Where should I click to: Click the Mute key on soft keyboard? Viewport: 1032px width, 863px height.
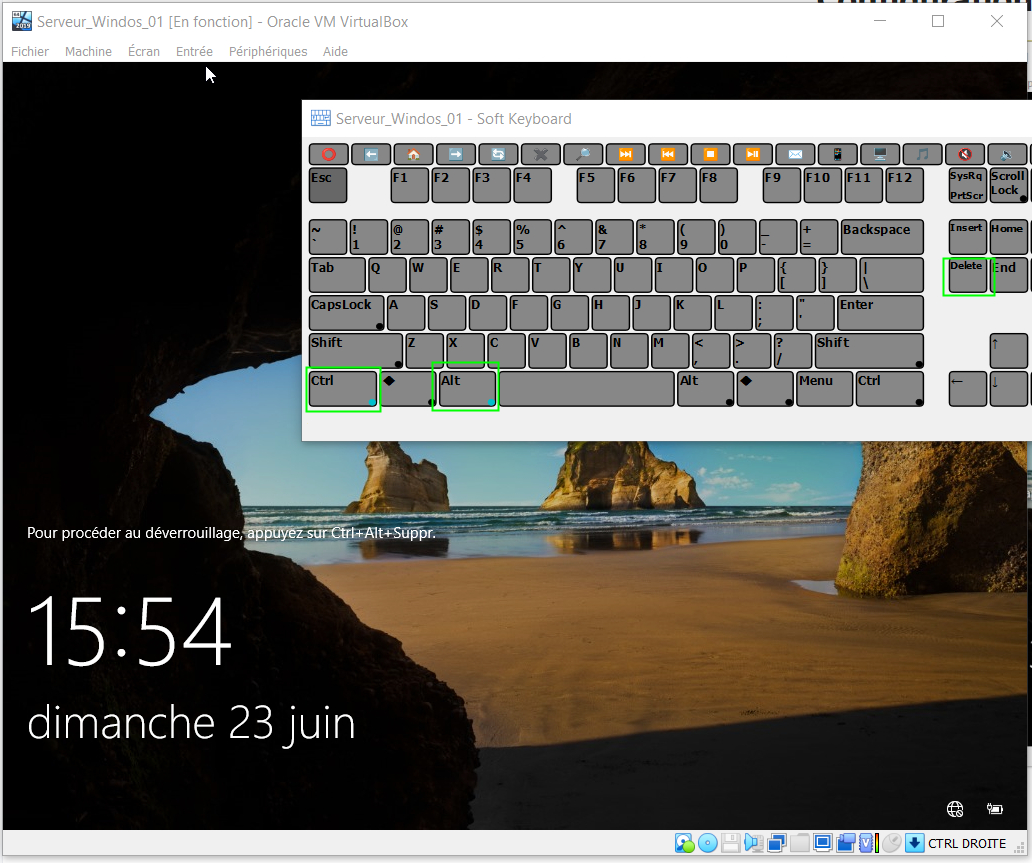coord(964,155)
